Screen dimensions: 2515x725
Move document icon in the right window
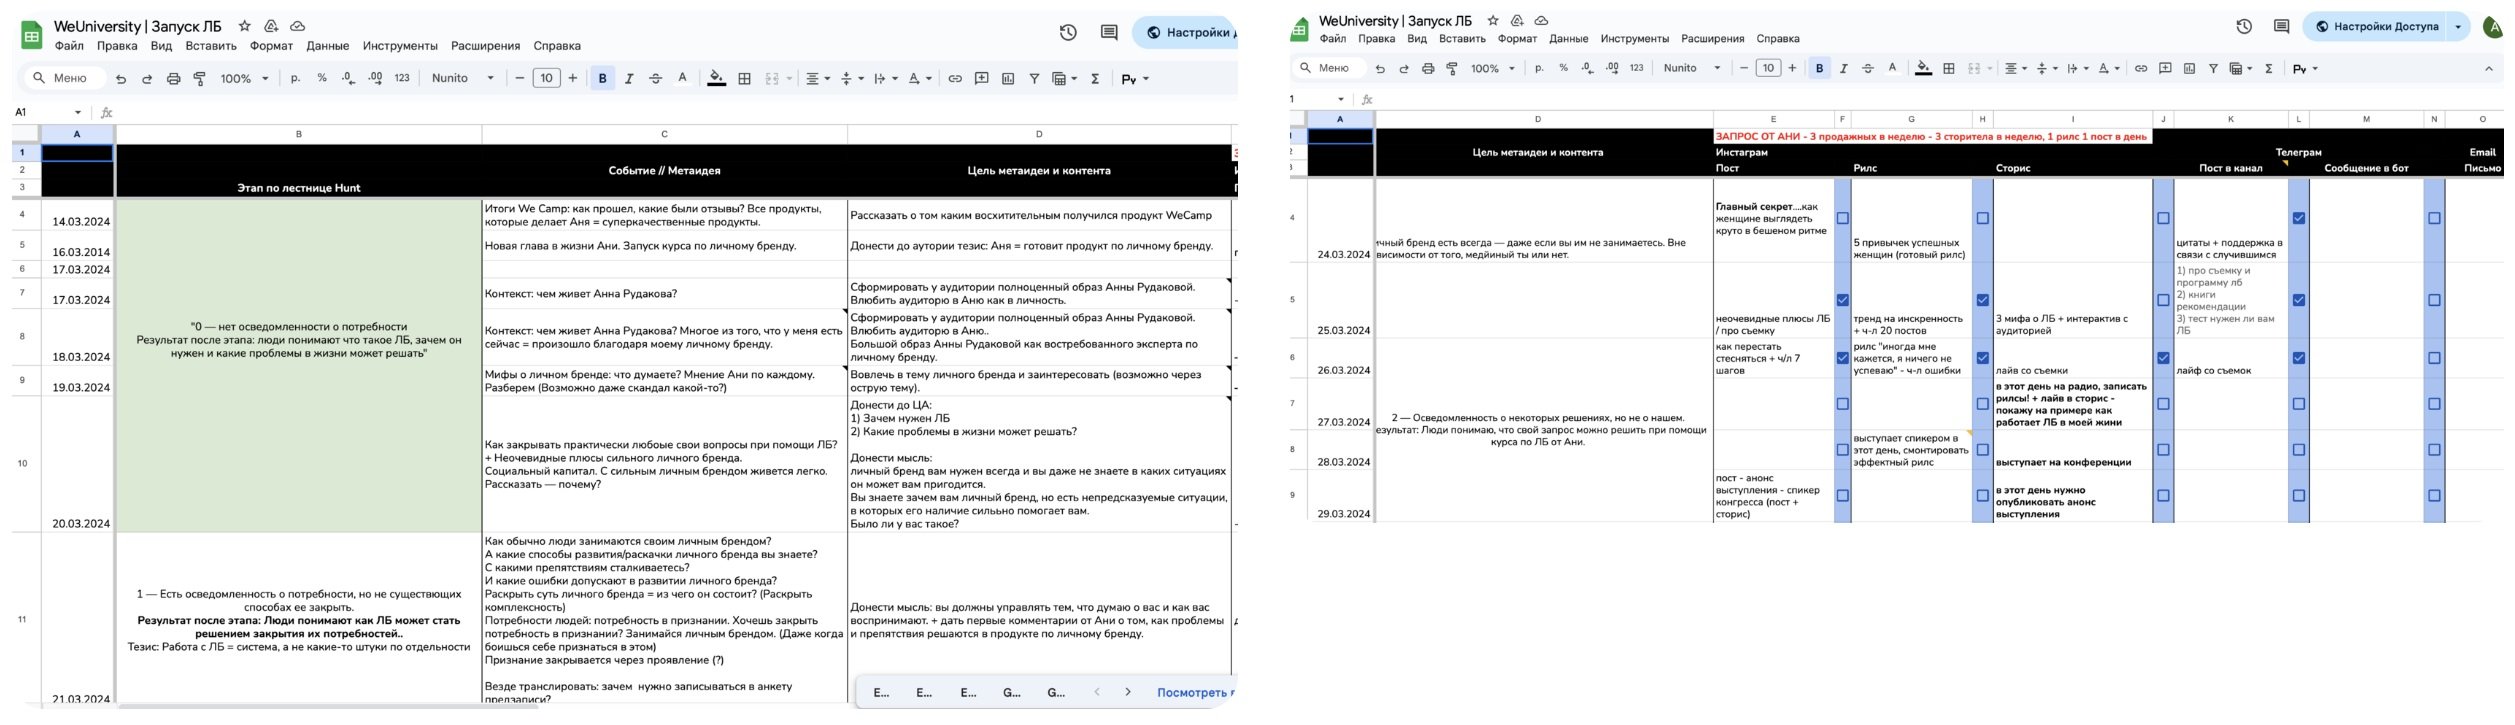pos(1517,20)
